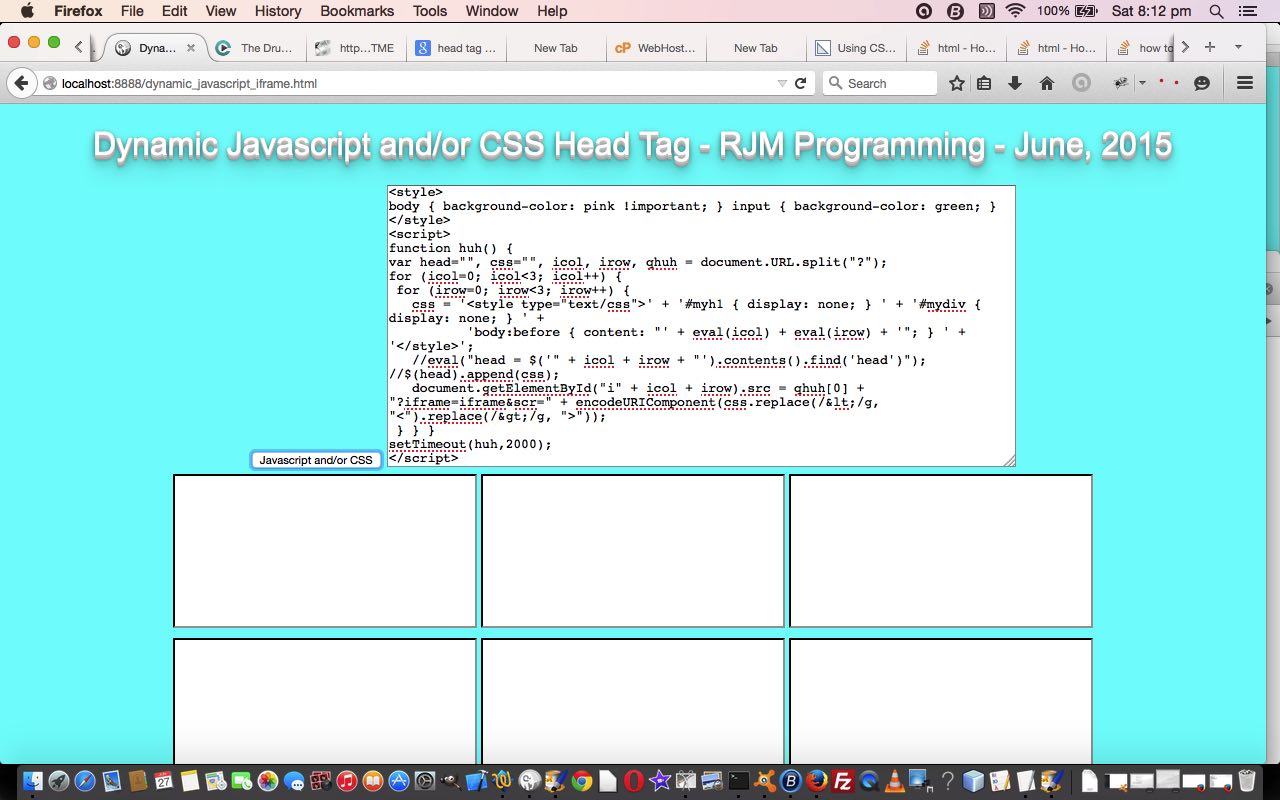Open a new tab with plus button
Viewport: 1280px width, 800px height.
point(1210,47)
